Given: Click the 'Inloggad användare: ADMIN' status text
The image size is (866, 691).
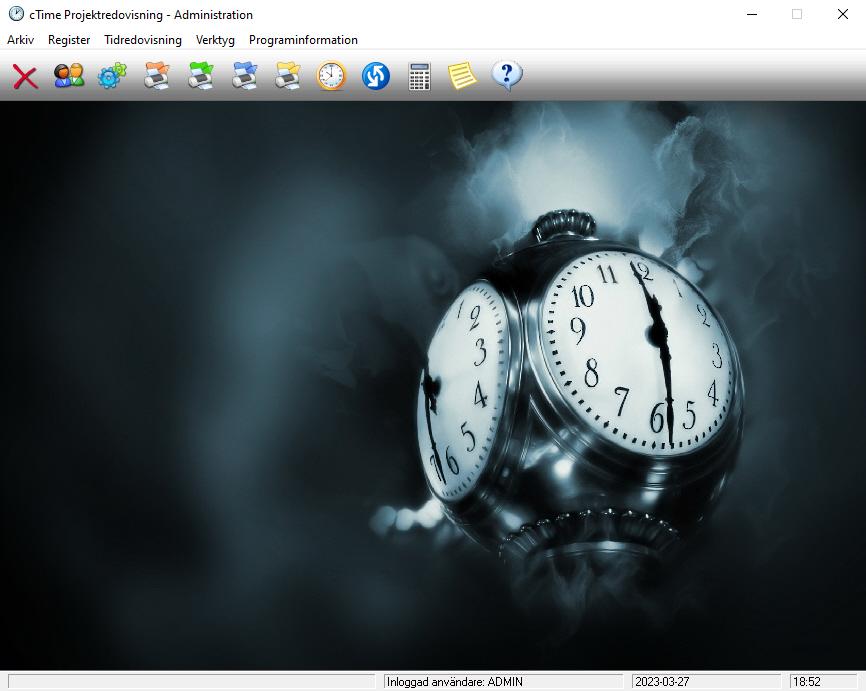Looking at the screenshot, I should pos(455,682).
